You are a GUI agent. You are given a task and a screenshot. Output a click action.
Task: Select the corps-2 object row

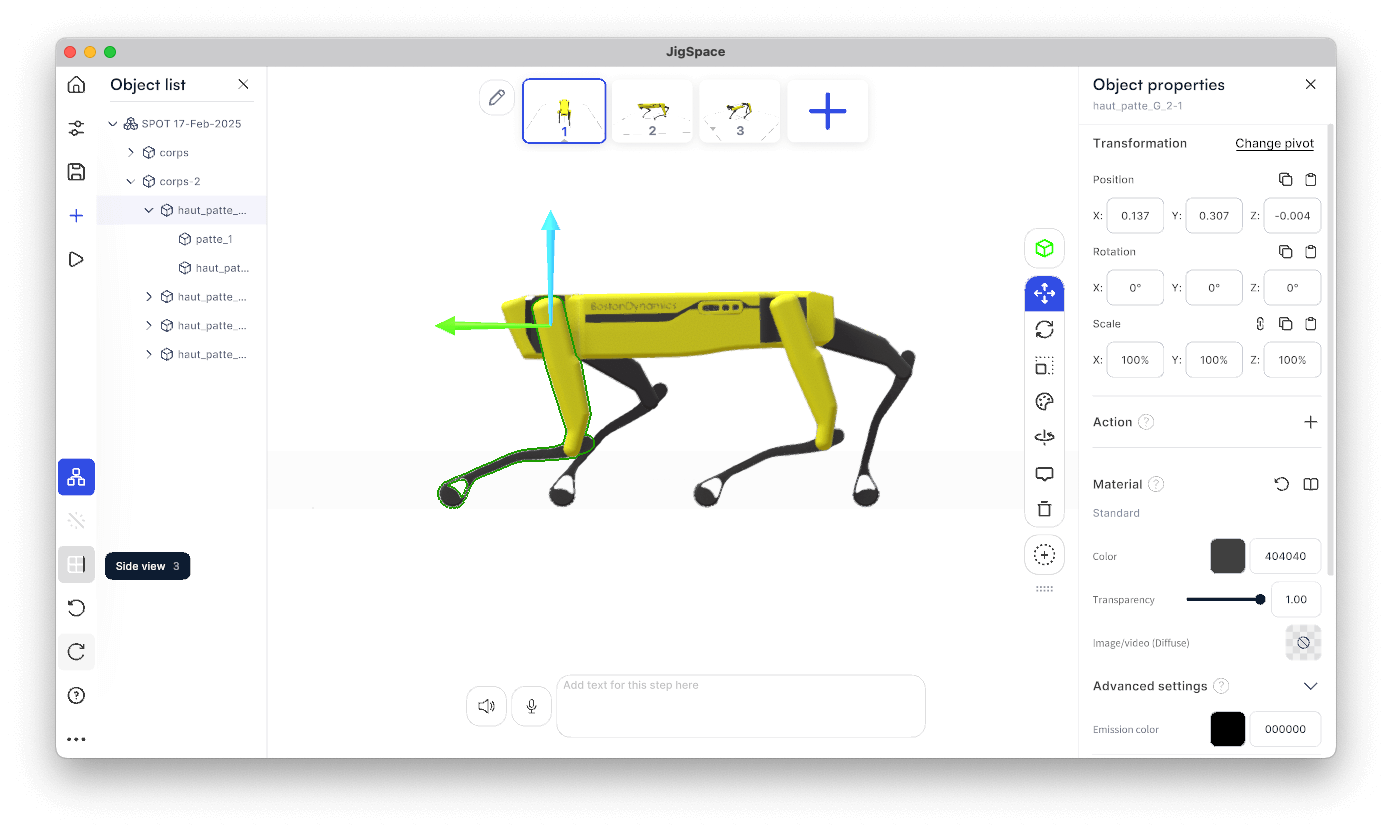[x=180, y=182]
